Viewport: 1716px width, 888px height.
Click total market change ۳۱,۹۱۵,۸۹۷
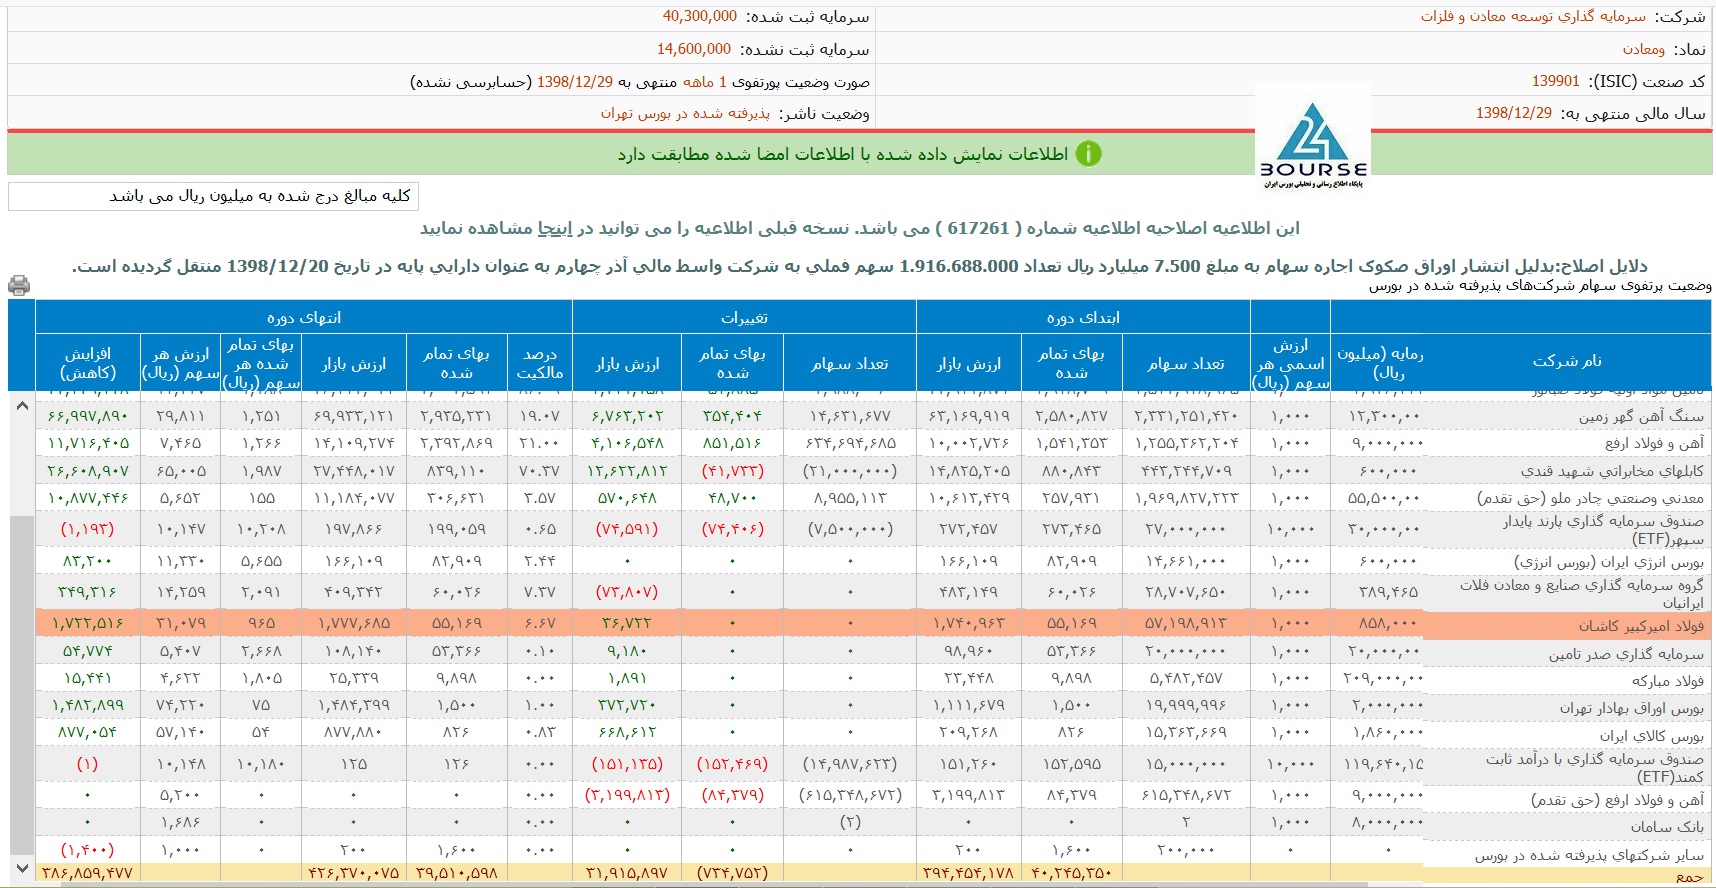[x=627, y=872]
